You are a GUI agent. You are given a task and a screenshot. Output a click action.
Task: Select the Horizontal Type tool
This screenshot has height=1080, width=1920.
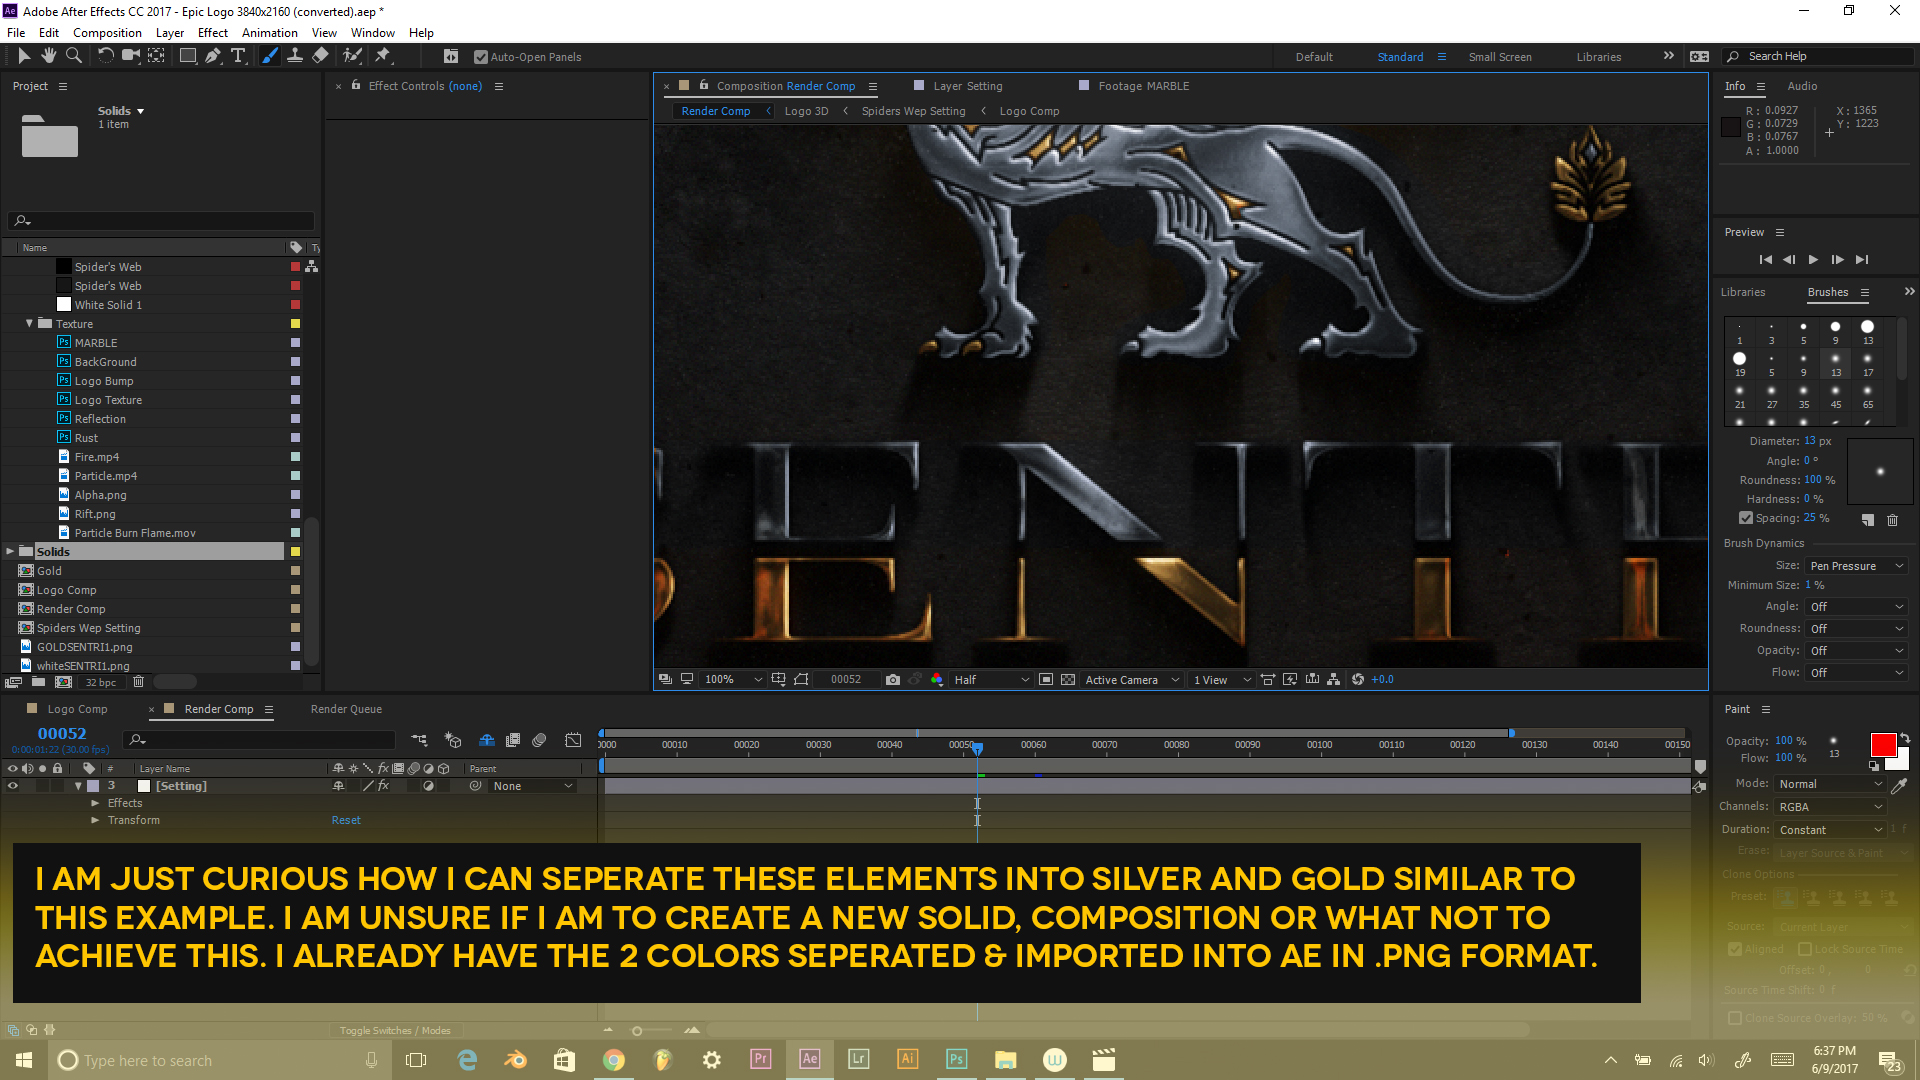tap(238, 56)
